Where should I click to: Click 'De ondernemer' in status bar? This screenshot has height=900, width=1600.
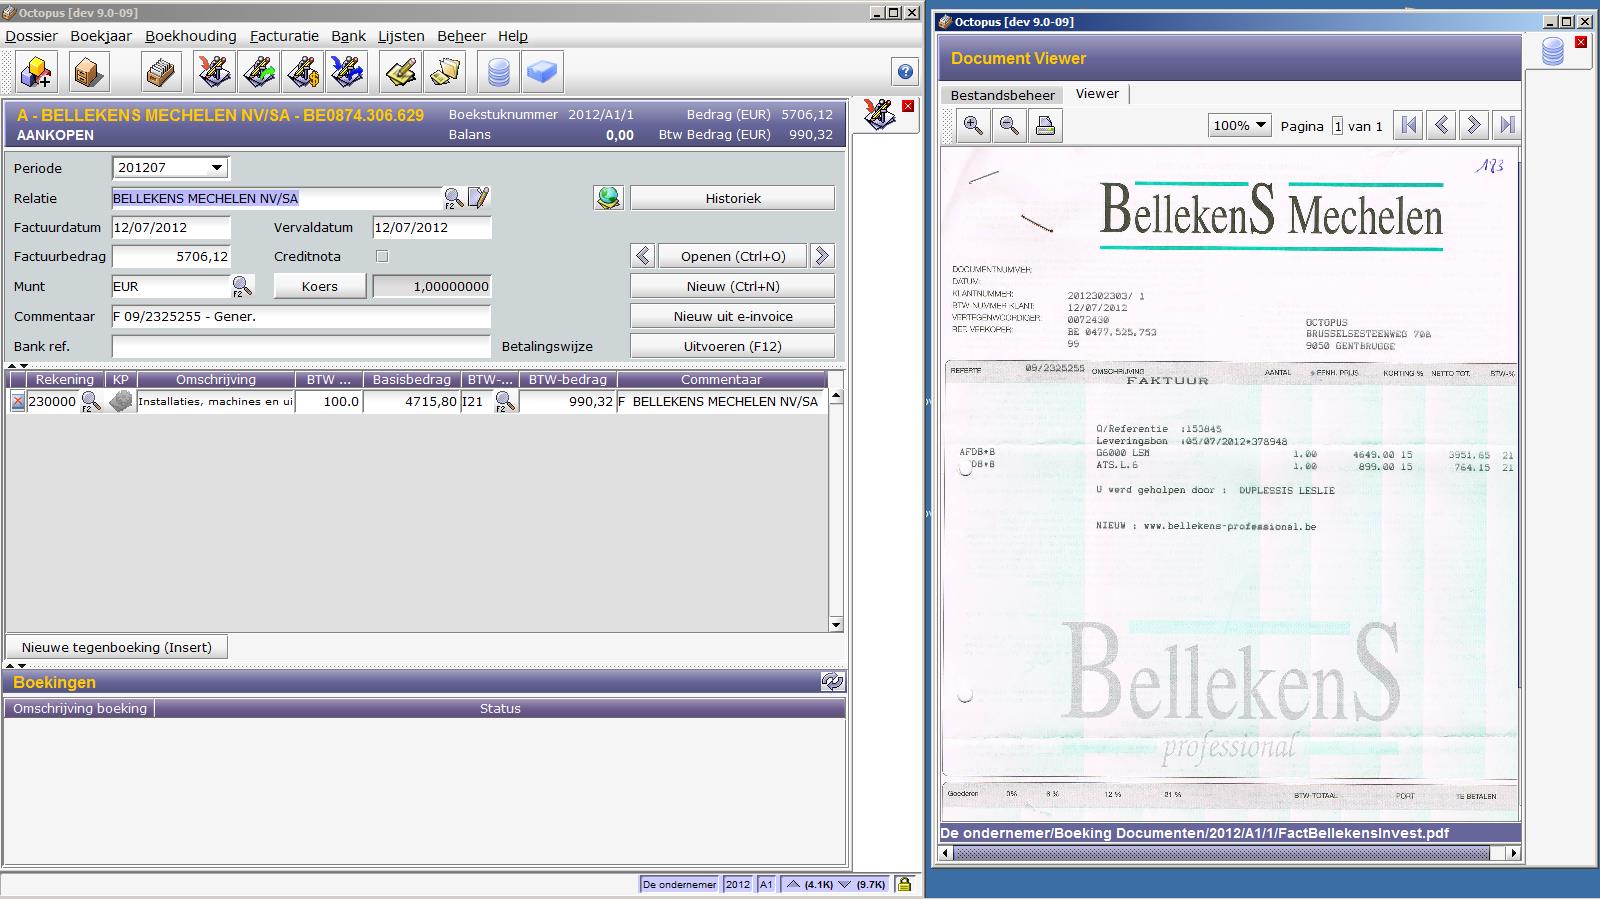[x=680, y=884]
